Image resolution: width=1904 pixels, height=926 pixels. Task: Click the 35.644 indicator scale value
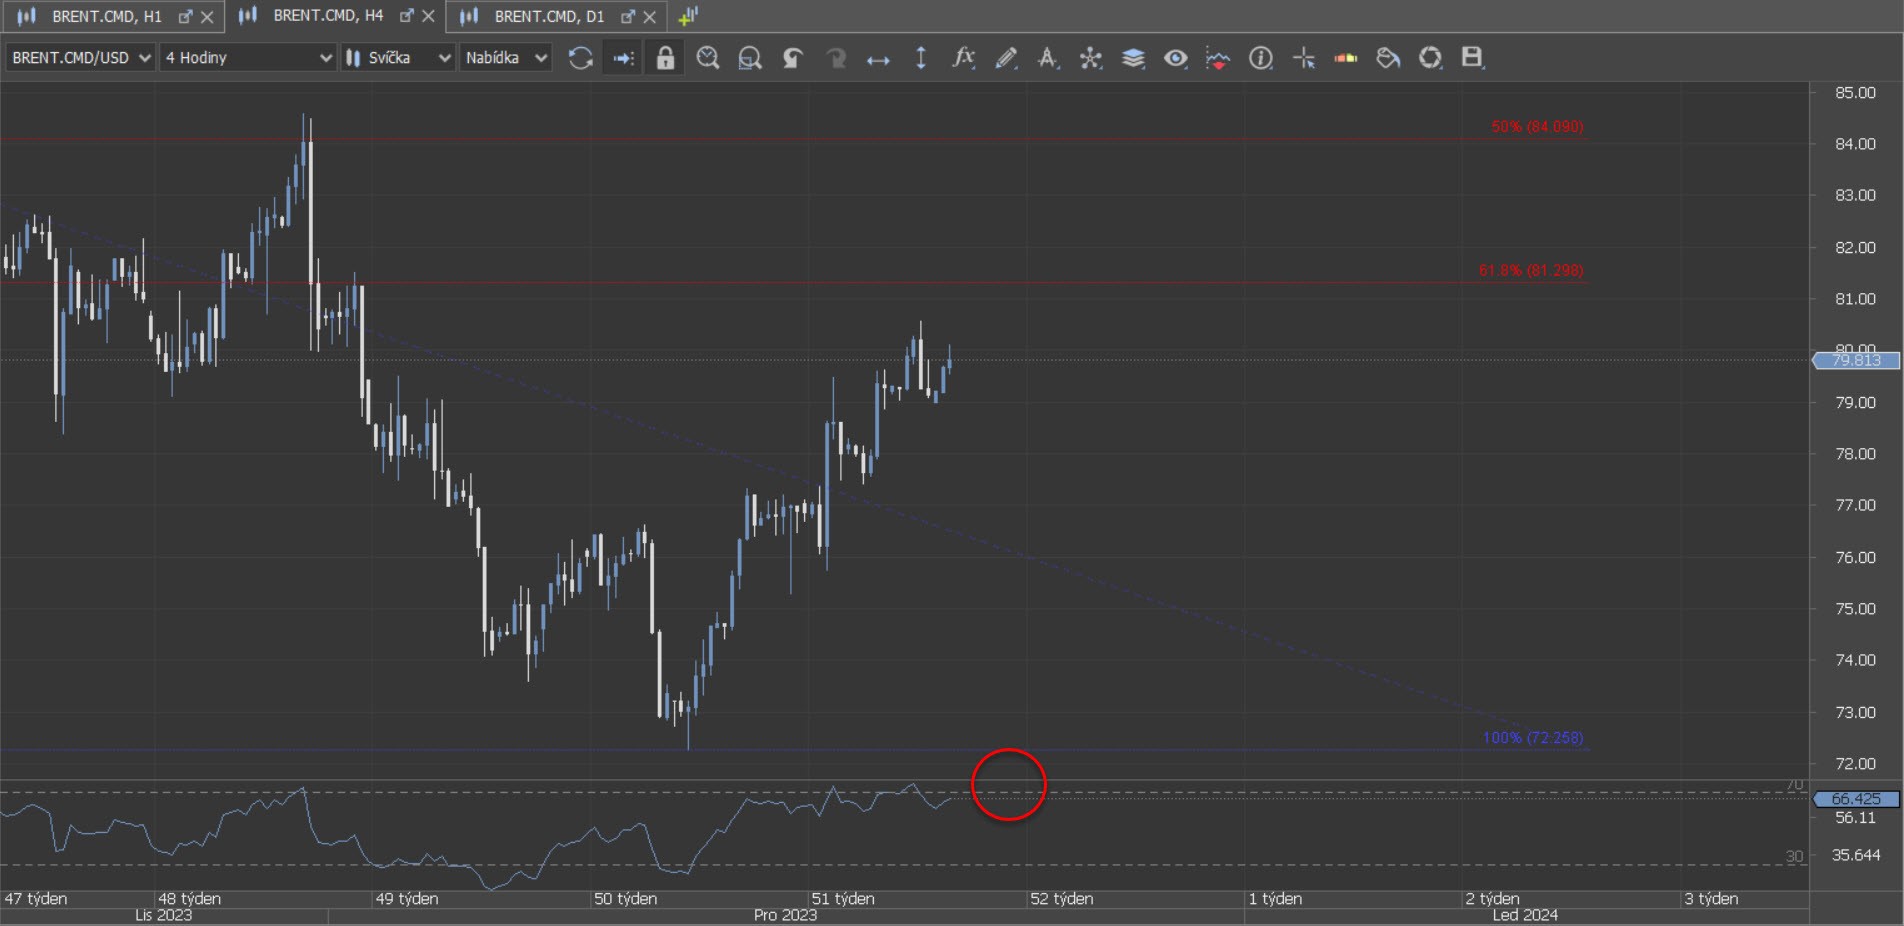coord(1856,855)
